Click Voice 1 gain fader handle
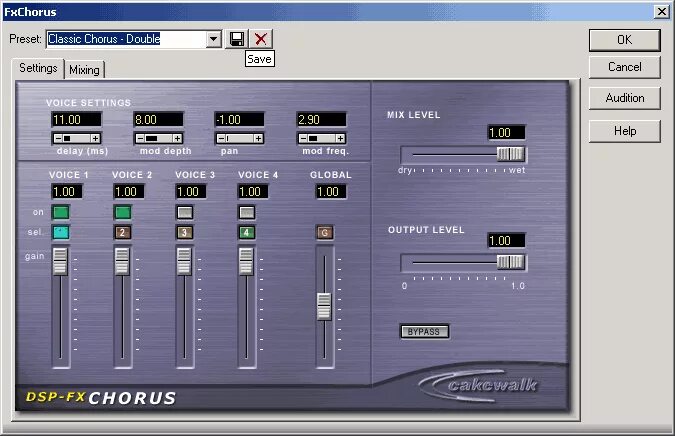Viewport: 675px width, 436px height. click(x=60, y=261)
